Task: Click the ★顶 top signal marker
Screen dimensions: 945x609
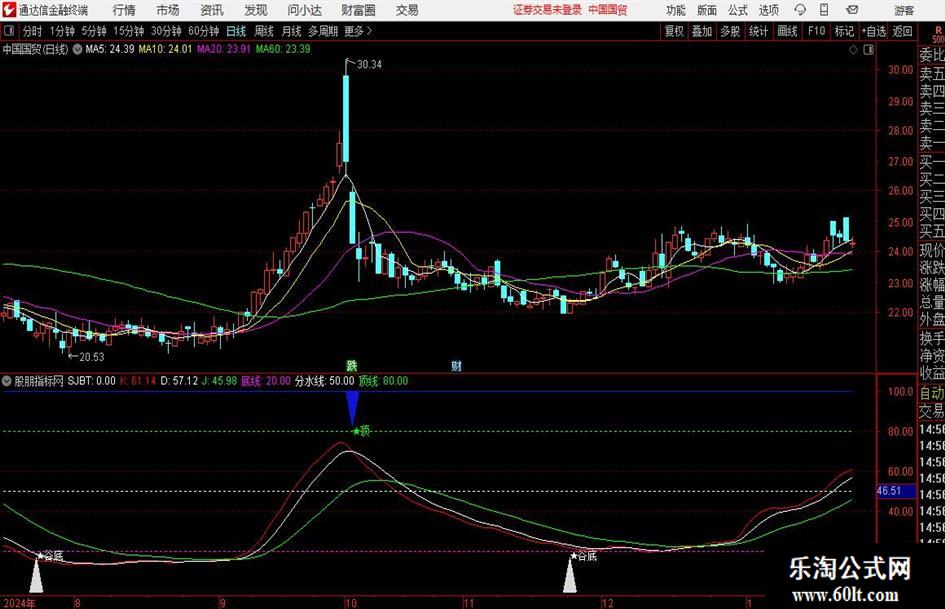Action: point(362,431)
